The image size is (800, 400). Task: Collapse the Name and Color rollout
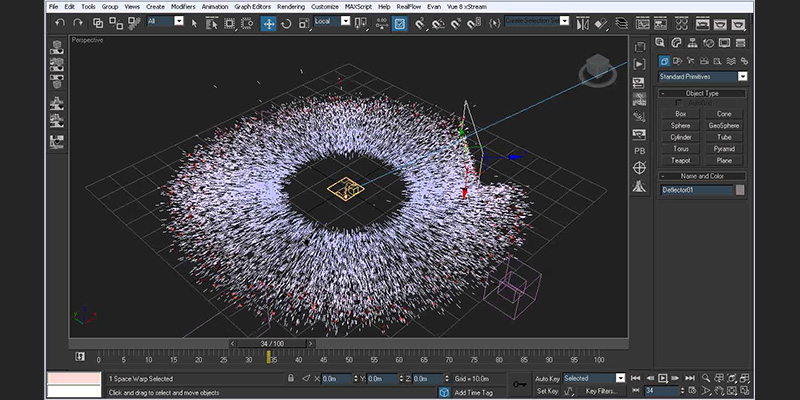coord(702,176)
